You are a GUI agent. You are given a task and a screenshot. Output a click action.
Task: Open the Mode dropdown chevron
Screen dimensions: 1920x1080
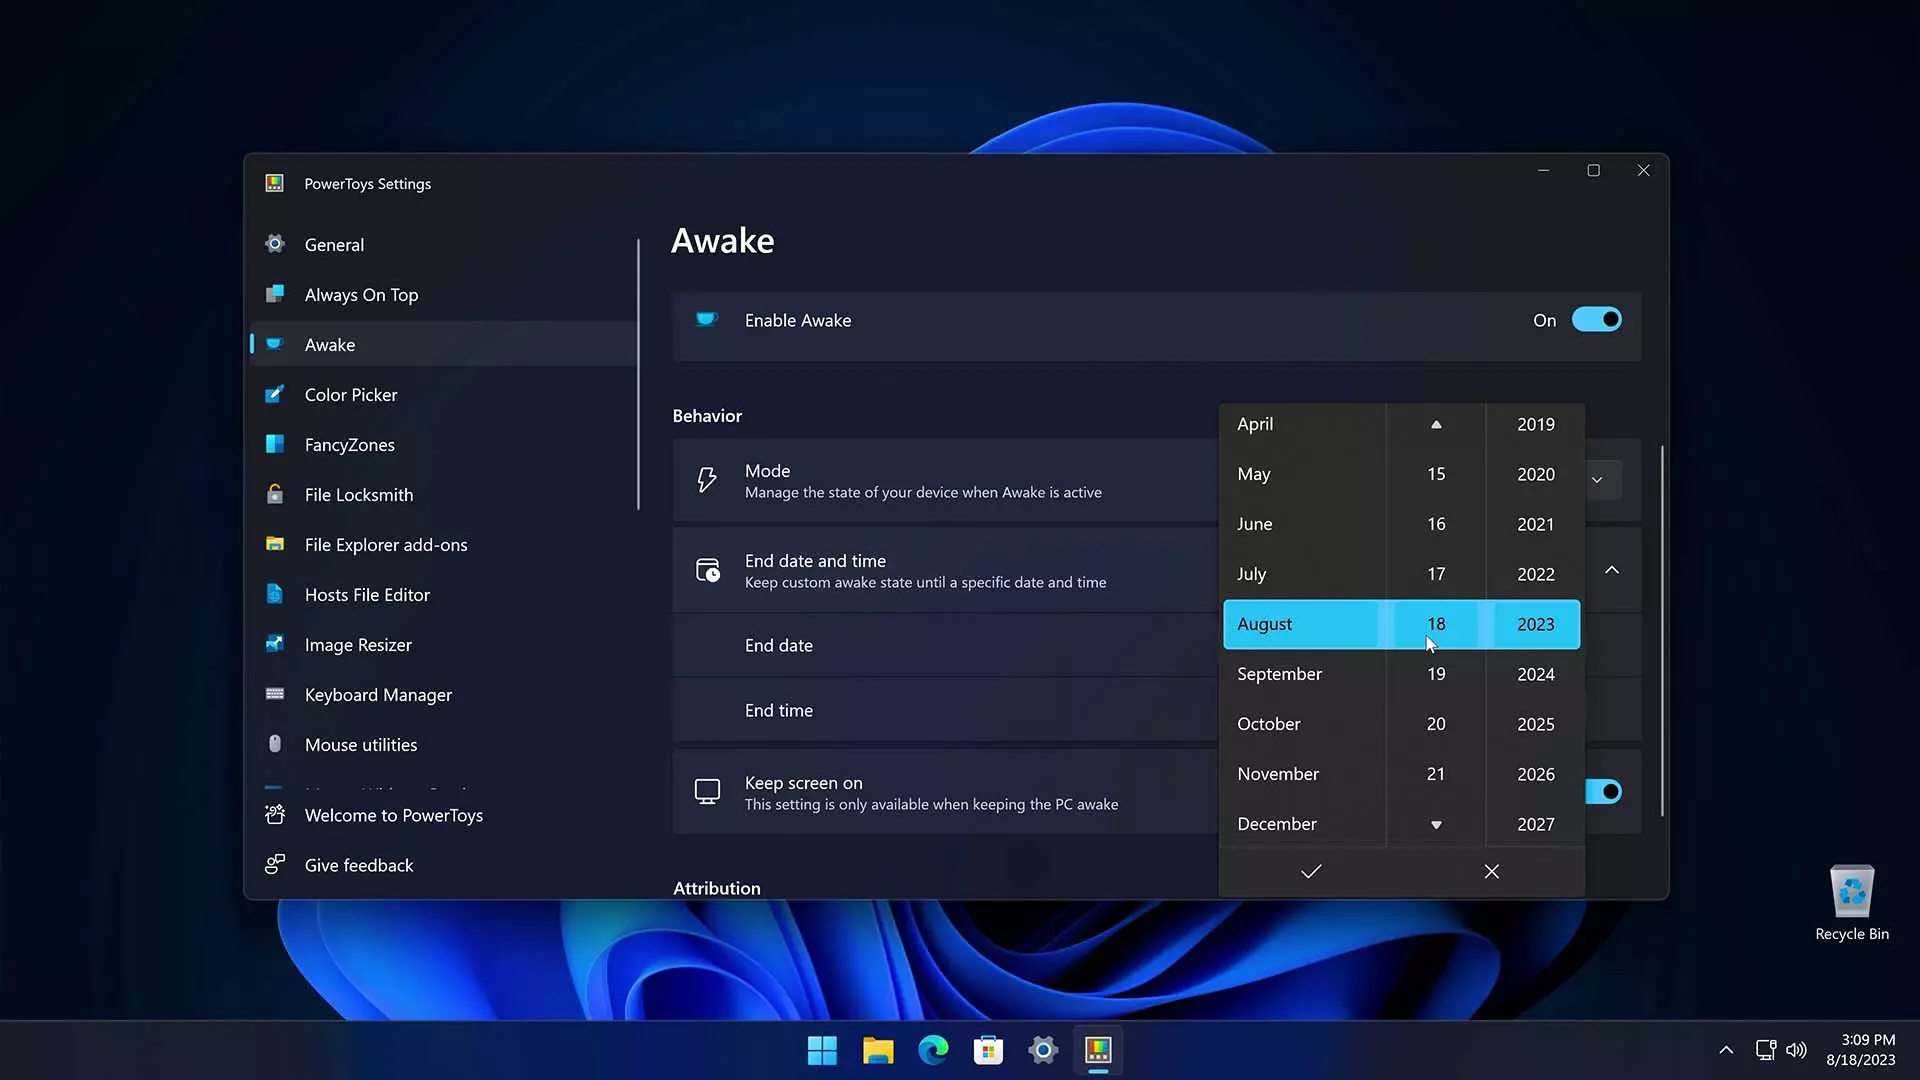pyautogui.click(x=1597, y=480)
